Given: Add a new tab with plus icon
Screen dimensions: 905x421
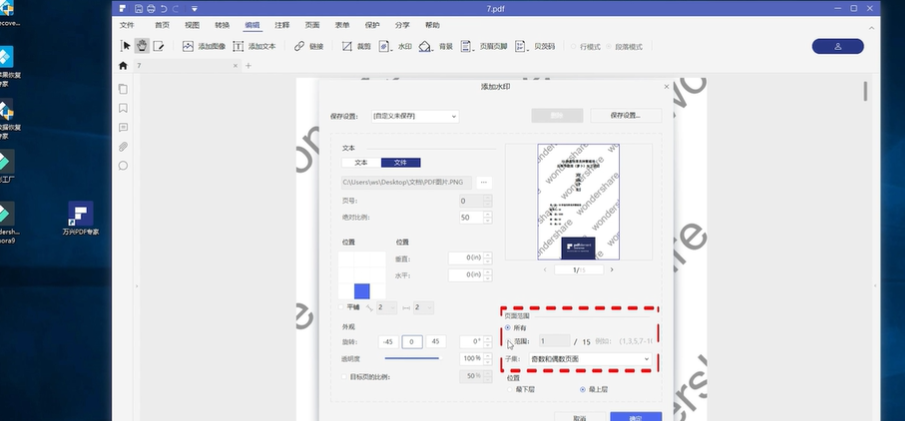Looking at the screenshot, I should click(x=248, y=66).
